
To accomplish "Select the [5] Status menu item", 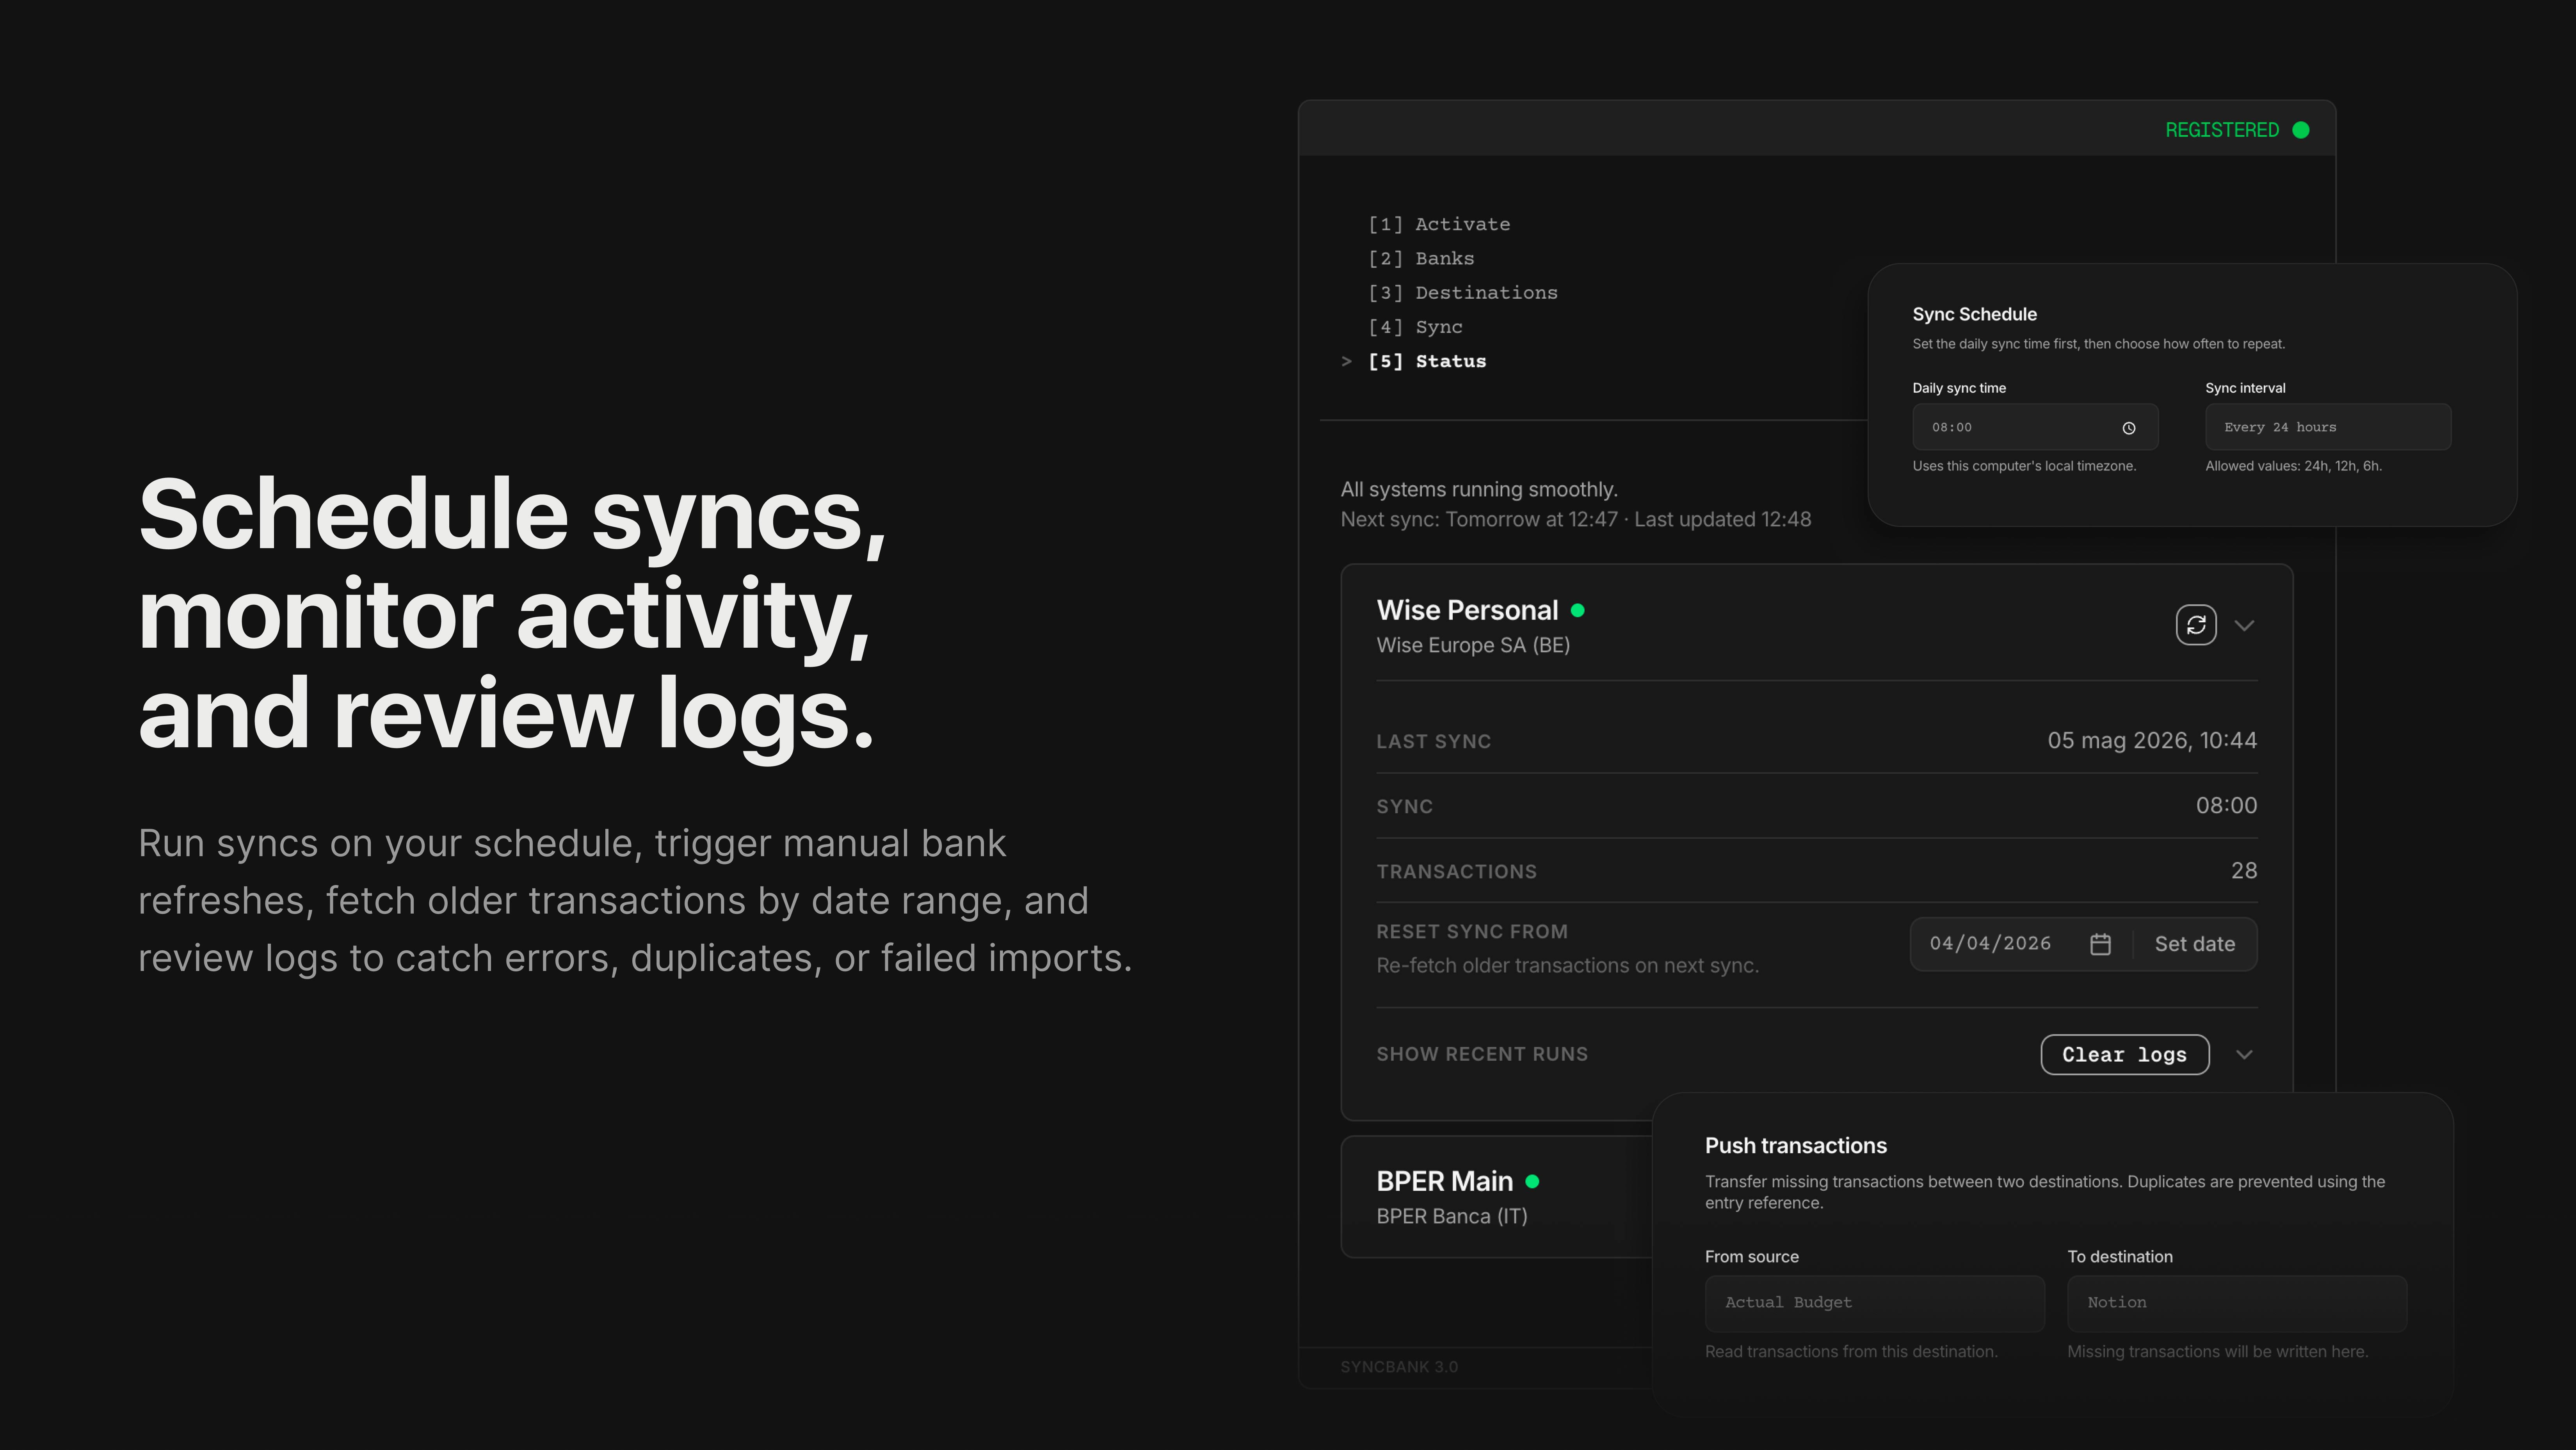I will (1427, 361).
